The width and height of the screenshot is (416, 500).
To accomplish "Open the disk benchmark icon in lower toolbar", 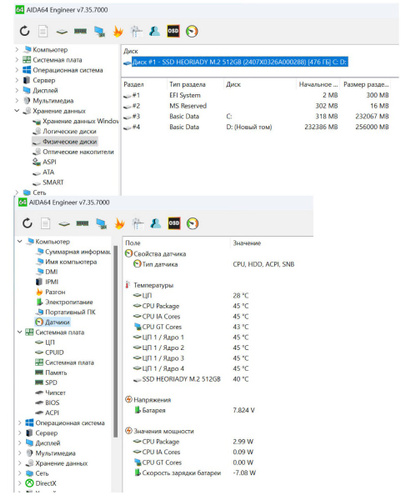I will point(64,224).
